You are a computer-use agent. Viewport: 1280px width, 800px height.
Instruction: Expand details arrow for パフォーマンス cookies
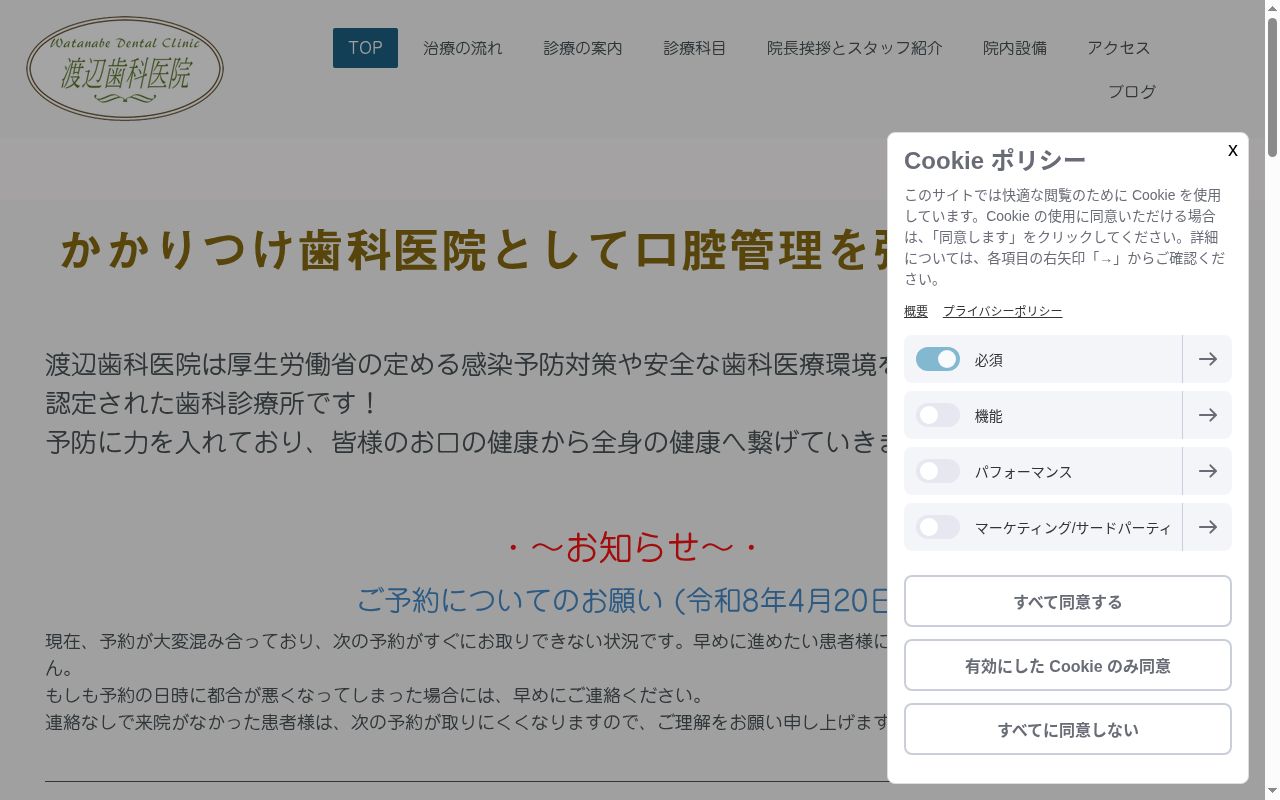pyautogui.click(x=1207, y=471)
